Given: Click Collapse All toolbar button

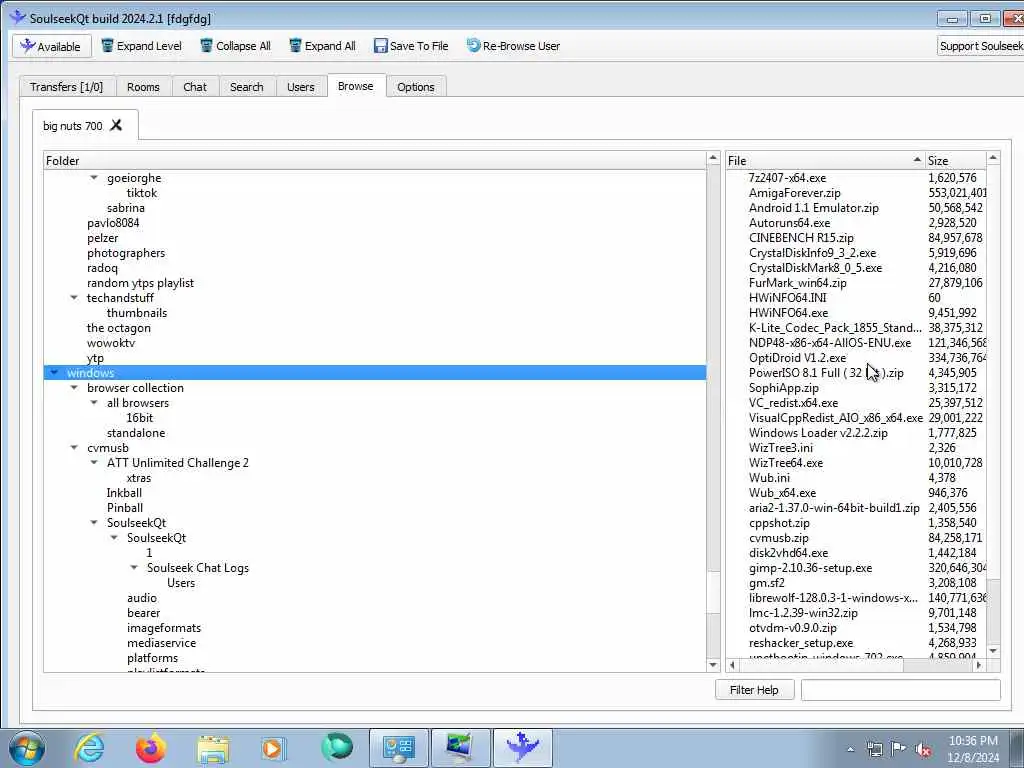Looking at the screenshot, I should click(235, 46).
